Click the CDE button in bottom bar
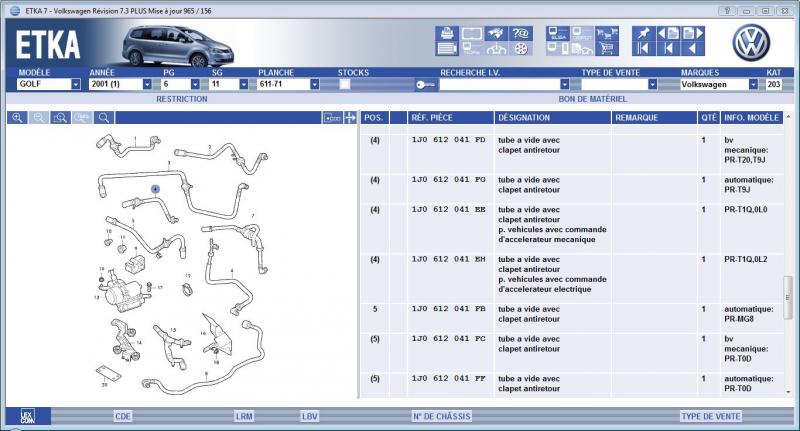Image resolution: width=800 pixels, height=431 pixels. pos(122,416)
